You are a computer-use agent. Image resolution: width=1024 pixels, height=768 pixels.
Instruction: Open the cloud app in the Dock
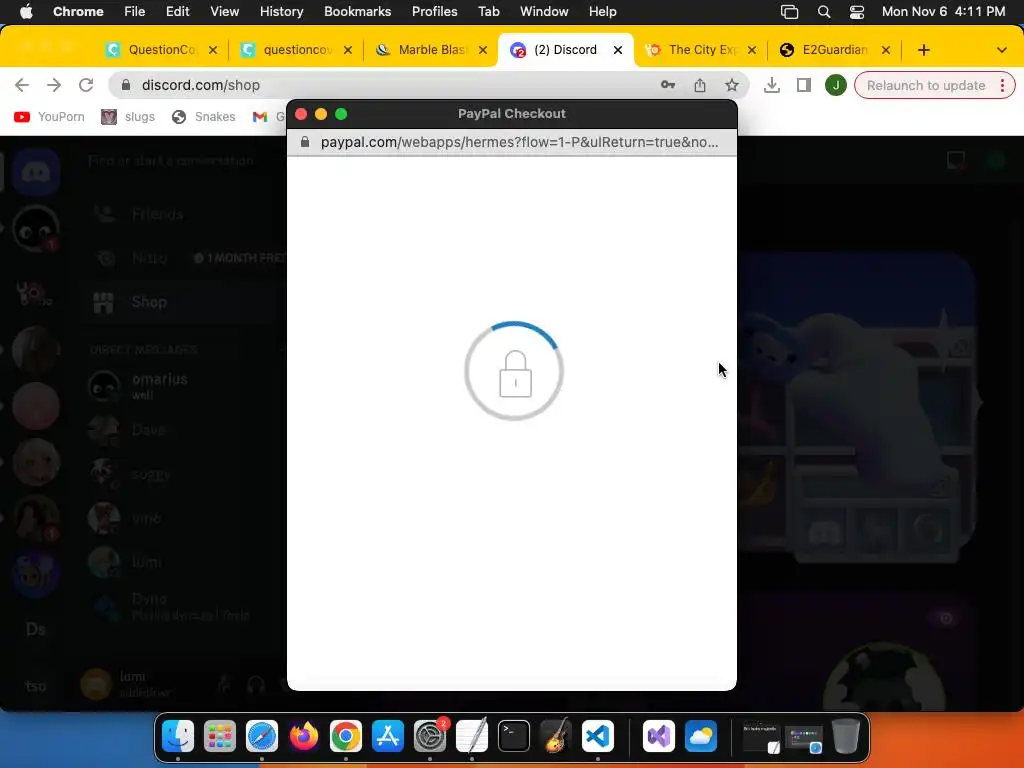pyautogui.click(x=701, y=736)
